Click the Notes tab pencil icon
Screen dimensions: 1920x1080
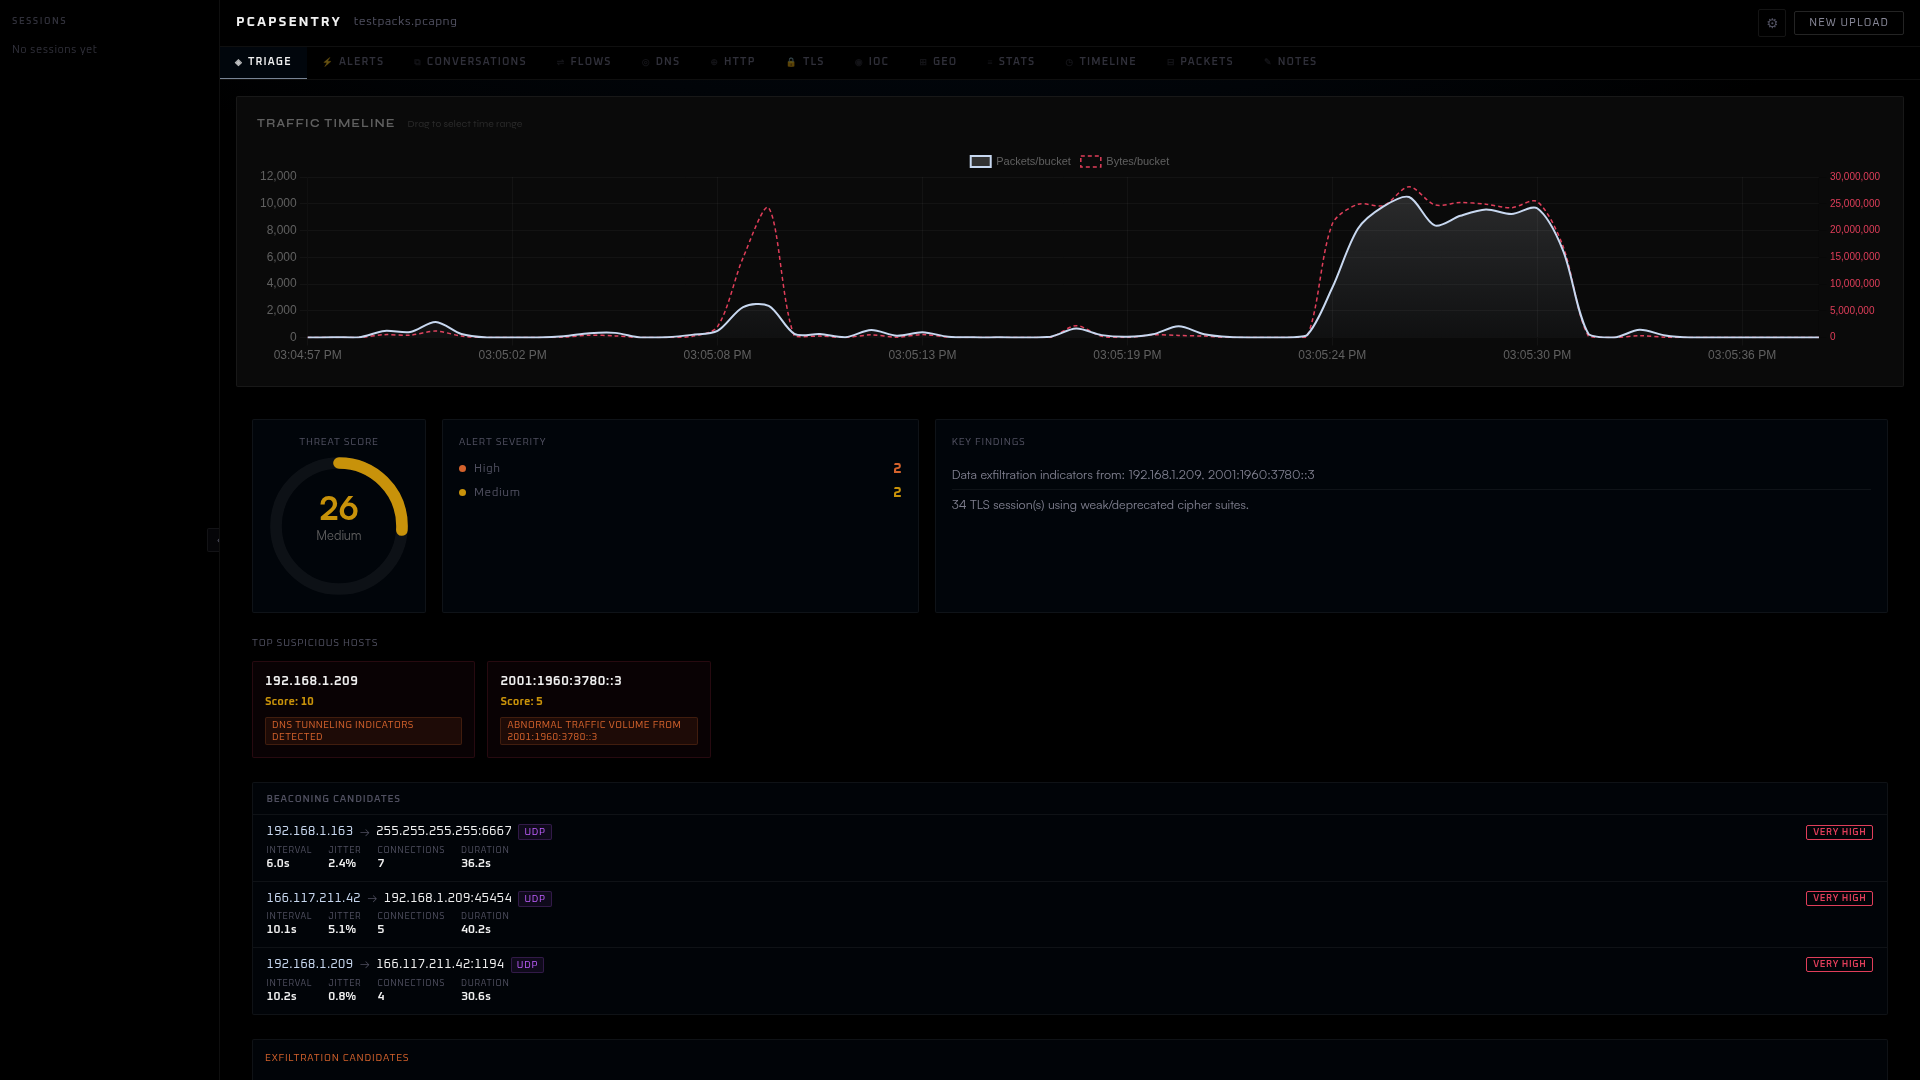(x=1268, y=62)
